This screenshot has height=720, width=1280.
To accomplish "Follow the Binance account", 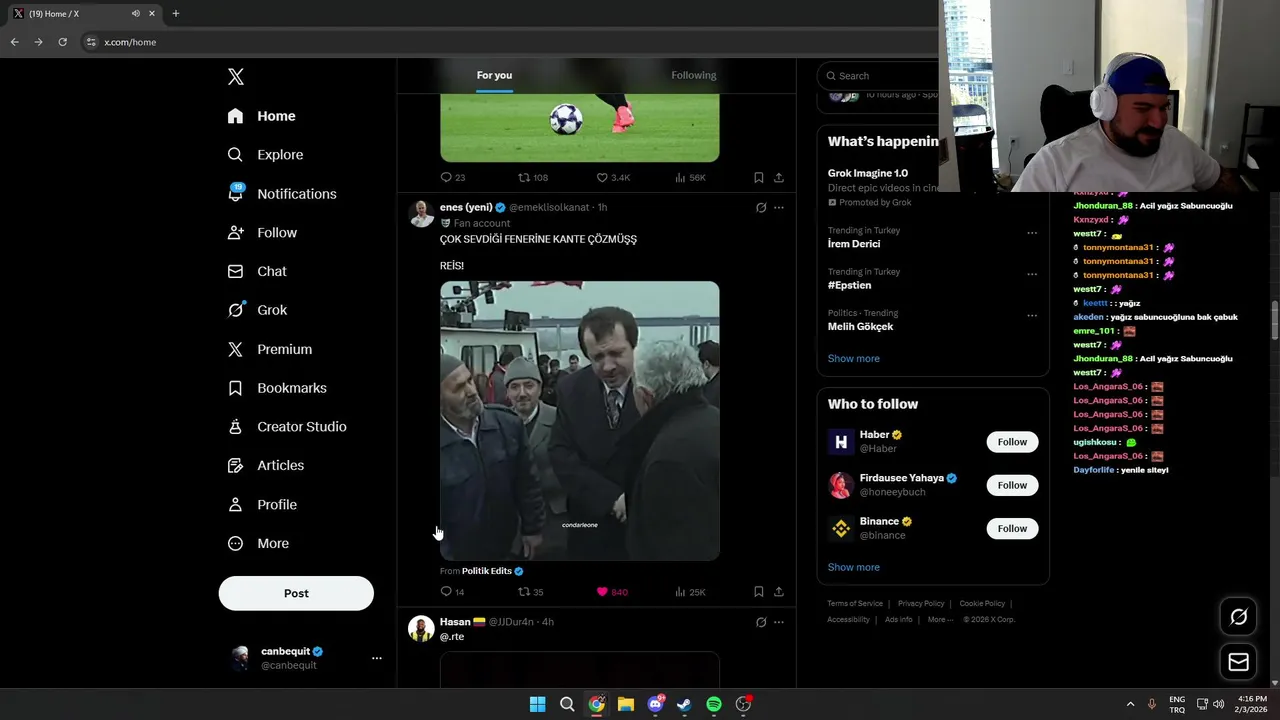I will [1012, 528].
